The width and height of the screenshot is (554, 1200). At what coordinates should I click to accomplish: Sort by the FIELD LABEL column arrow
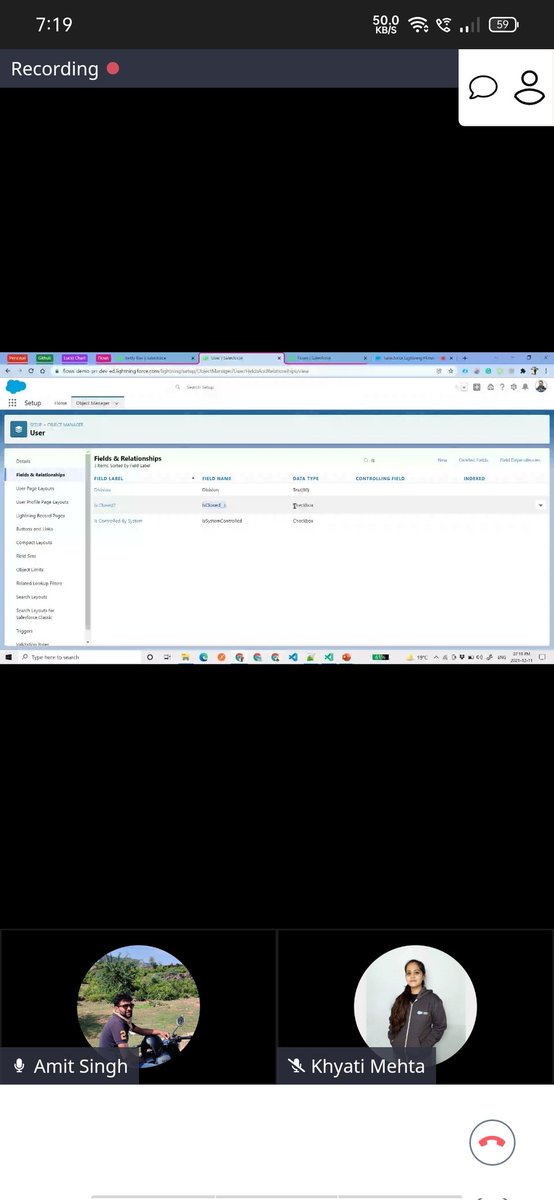click(193, 479)
